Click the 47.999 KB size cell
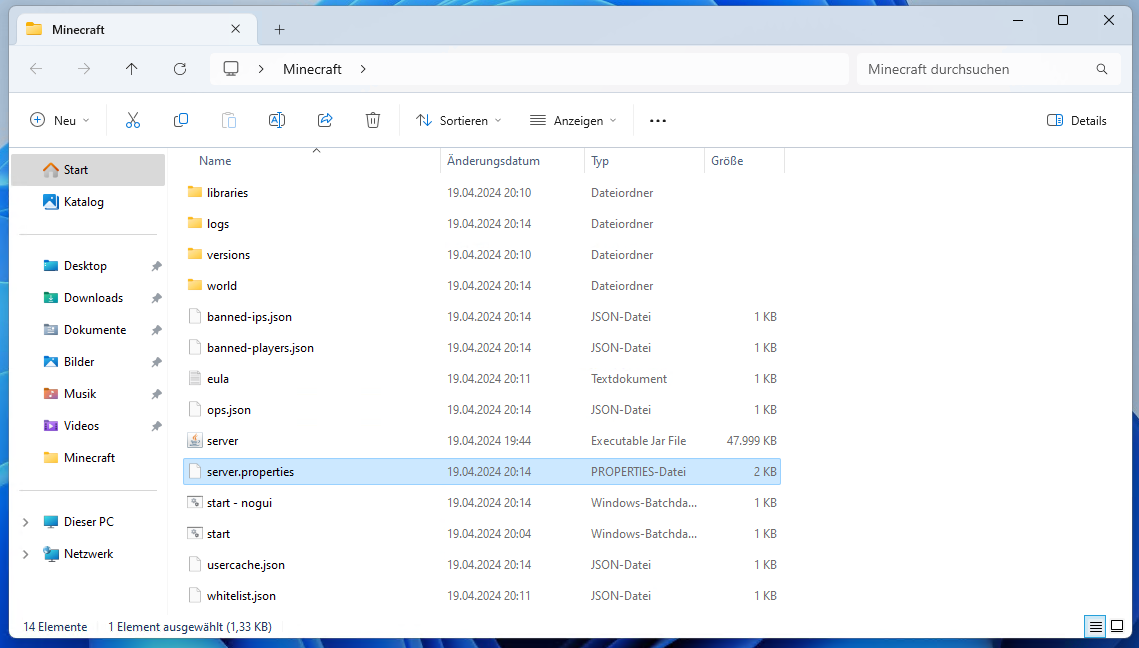Screen dimensions: 1139x648 pos(751,441)
